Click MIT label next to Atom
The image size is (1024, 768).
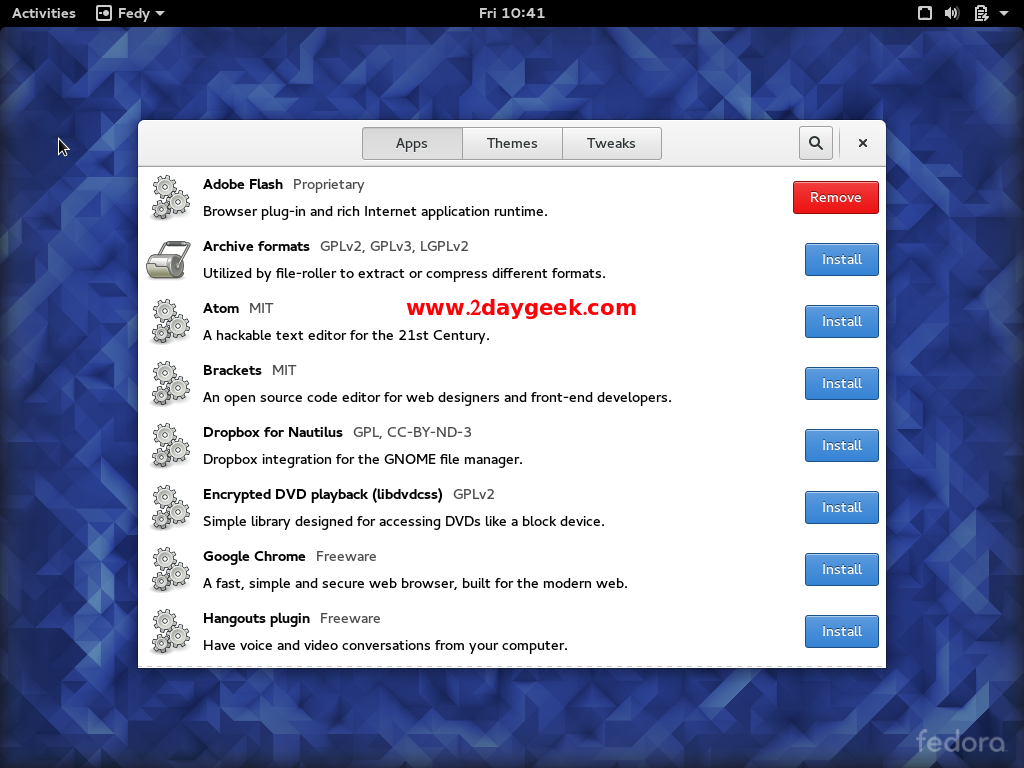pos(261,308)
